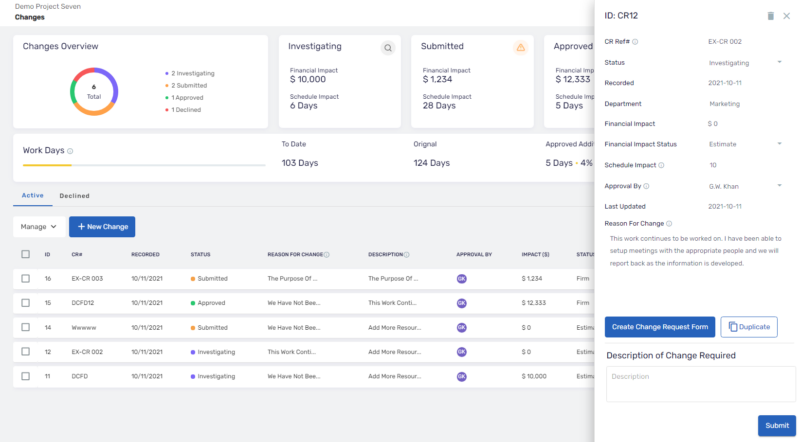Viewport: 800px width, 442px height.
Task: Click the CR Ref value EX-CR 002 field
Action: pos(724,42)
